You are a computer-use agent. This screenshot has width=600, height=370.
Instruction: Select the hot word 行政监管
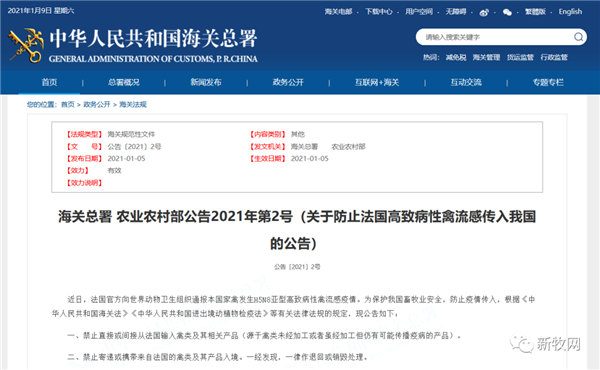click(x=554, y=57)
